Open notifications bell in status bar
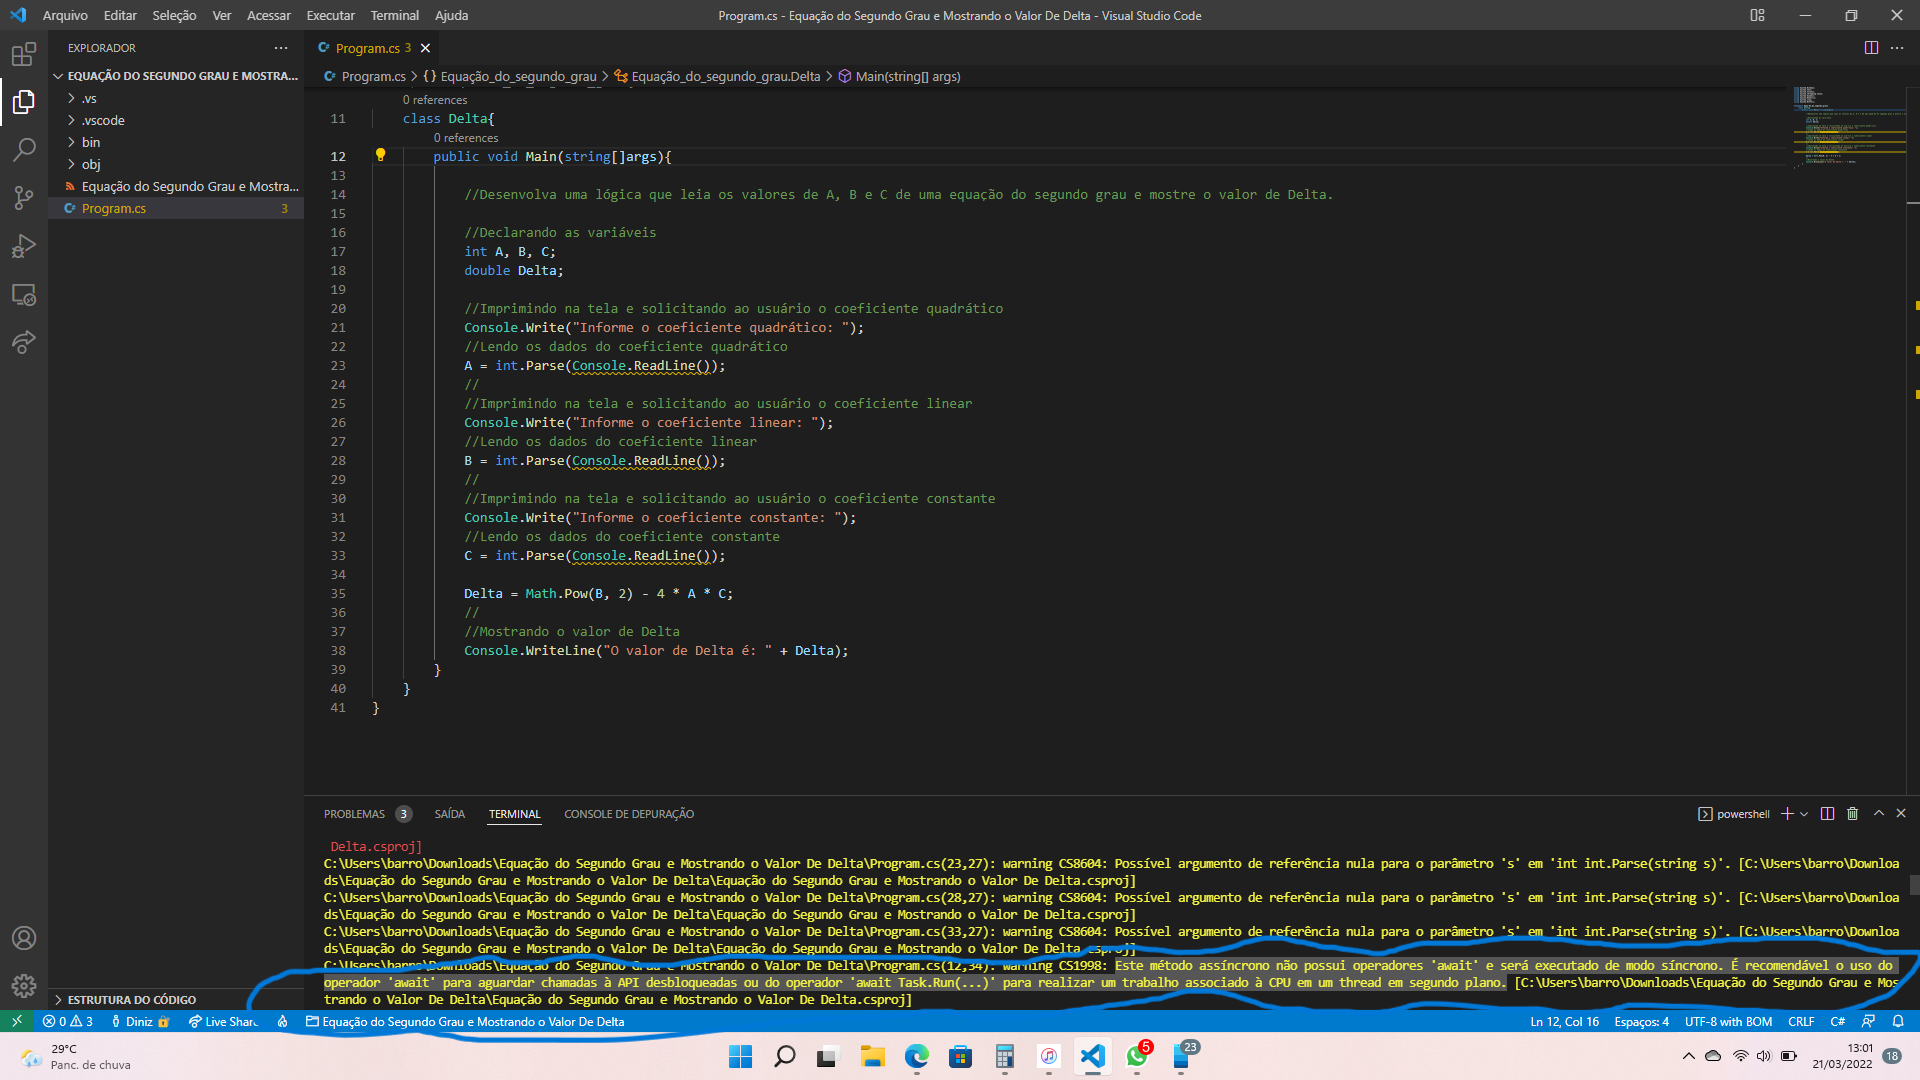This screenshot has width=1920, height=1080. click(1898, 1021)
